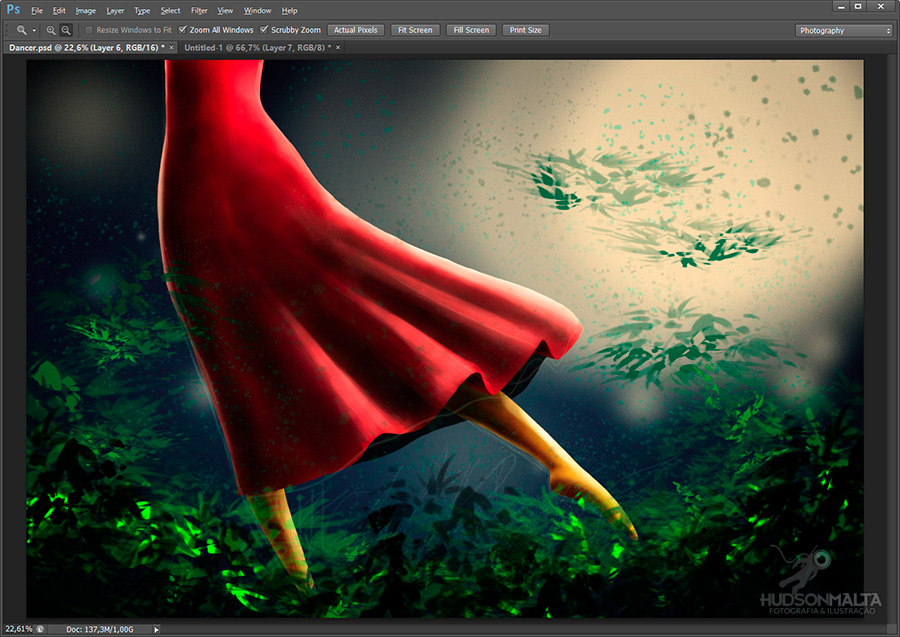This screenshot has height=637, width=900.
Task: Disable the Scrubby Zoom checkbox
Action: click(264, 30)
